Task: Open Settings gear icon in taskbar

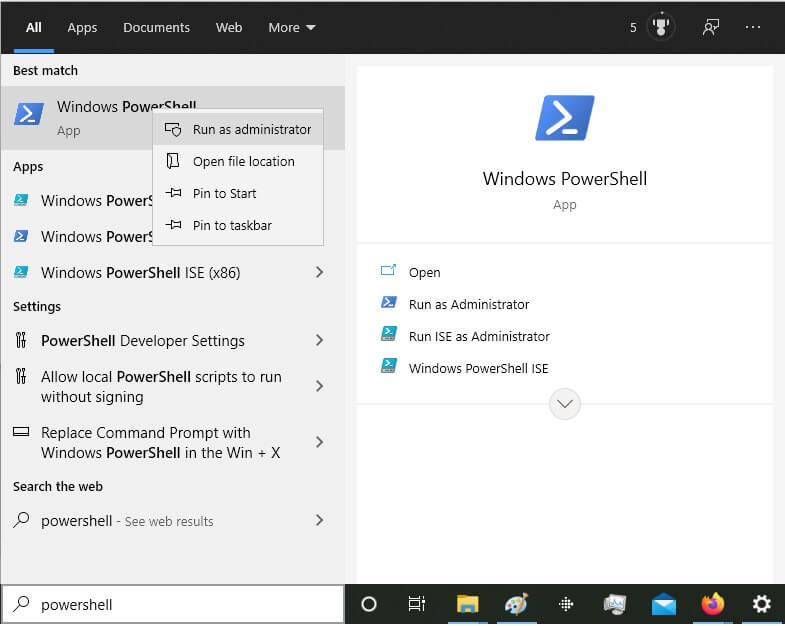Action: coord(761,604)
